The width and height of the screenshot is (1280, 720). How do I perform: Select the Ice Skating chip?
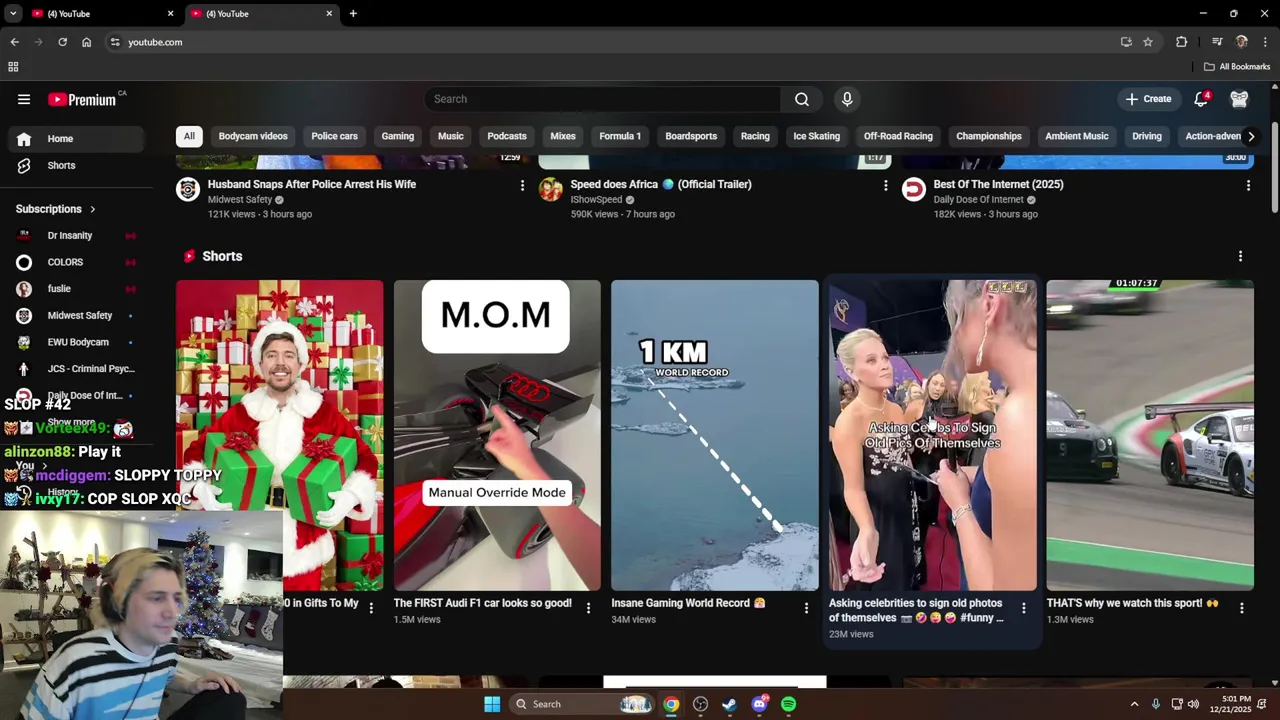(817, 136)
